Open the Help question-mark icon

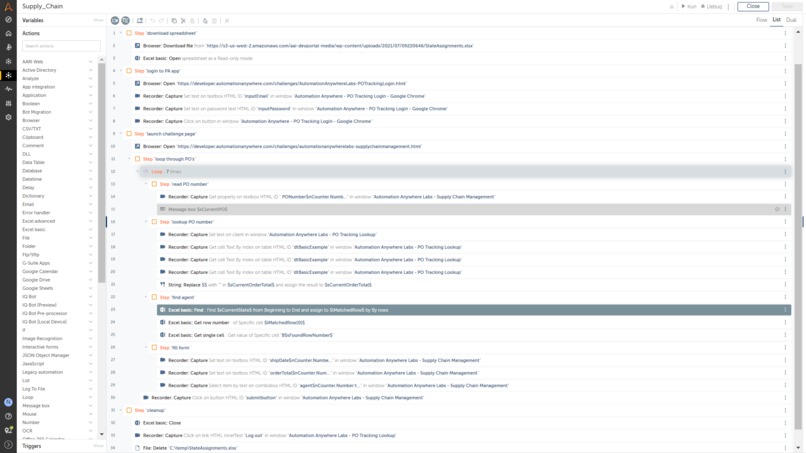pos(8,416)
